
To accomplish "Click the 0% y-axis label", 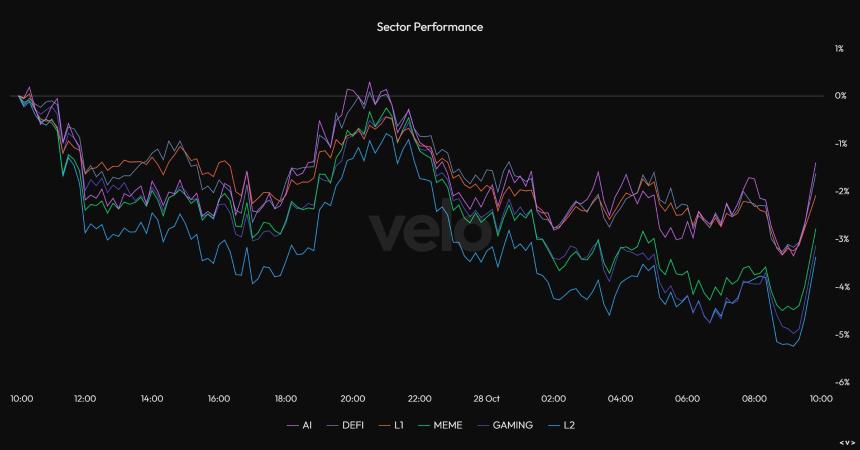I will 841,96.
